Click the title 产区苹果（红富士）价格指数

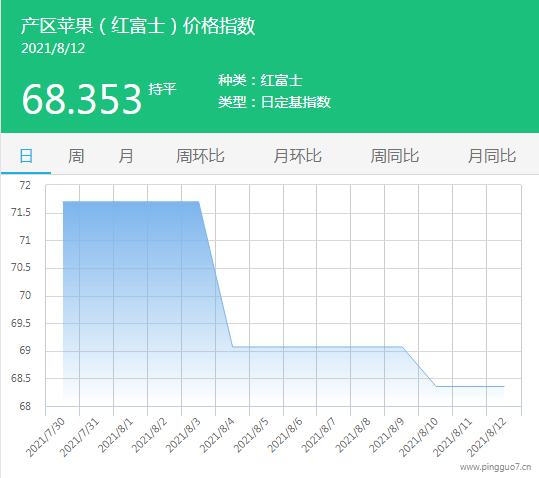tap(138, 26)
